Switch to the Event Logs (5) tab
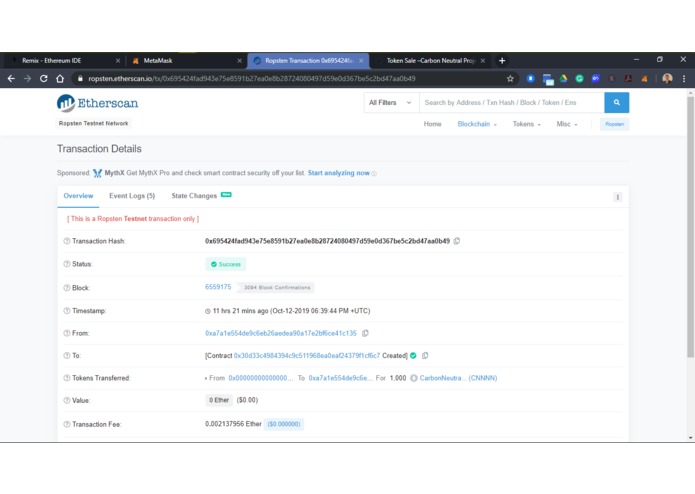This screenshot has height=494, width=695. pos(132,196)
